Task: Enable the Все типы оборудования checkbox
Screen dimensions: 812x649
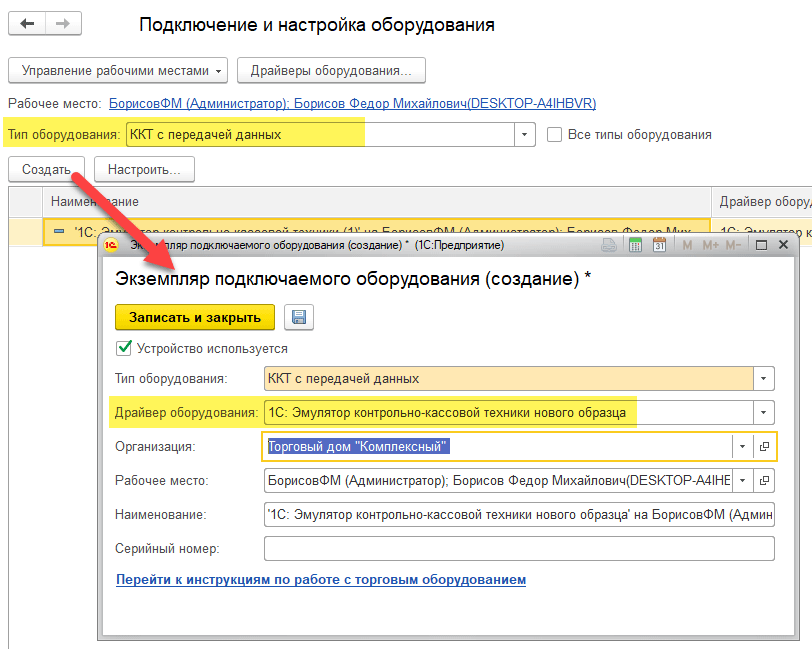Action: 555,135
